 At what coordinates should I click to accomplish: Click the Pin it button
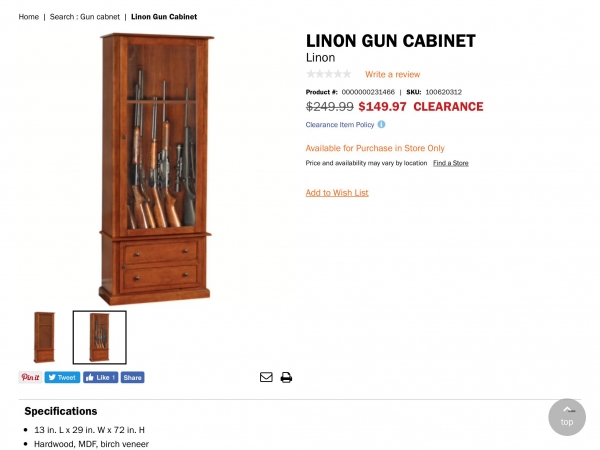30,377
